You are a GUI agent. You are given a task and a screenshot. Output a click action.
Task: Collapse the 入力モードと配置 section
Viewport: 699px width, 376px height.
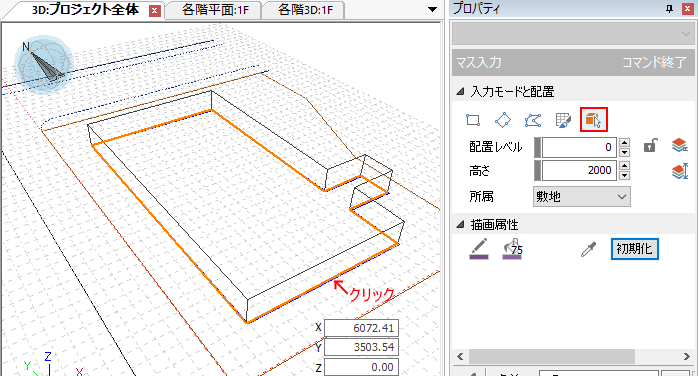461,92
